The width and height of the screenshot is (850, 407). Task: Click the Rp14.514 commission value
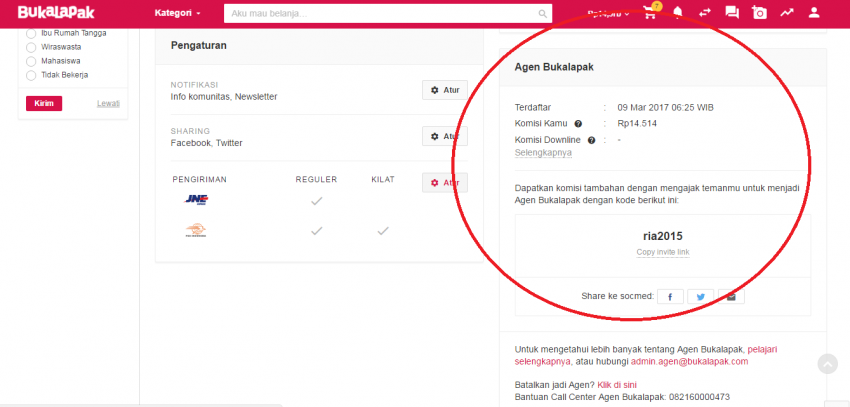[637, 124]
